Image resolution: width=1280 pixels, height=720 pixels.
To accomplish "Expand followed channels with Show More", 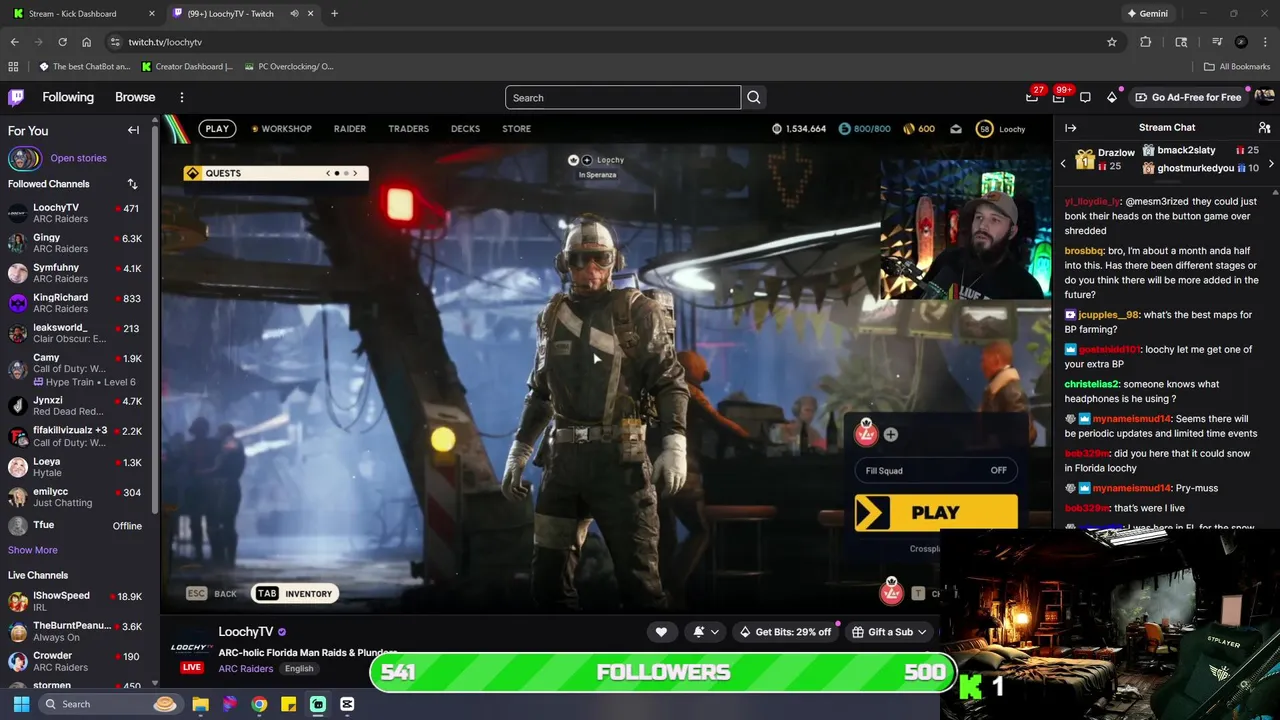I will pos(33,550).
